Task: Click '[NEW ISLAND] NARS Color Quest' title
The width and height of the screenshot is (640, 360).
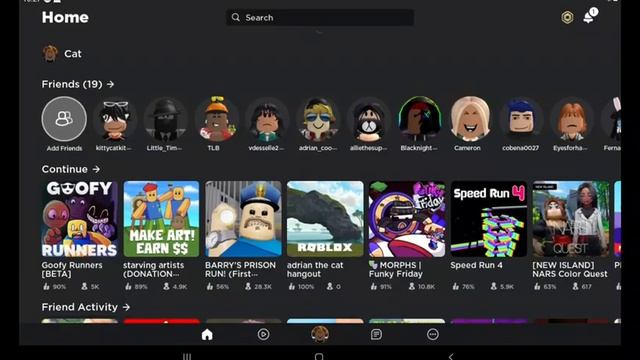Action: tap(570, 269)
